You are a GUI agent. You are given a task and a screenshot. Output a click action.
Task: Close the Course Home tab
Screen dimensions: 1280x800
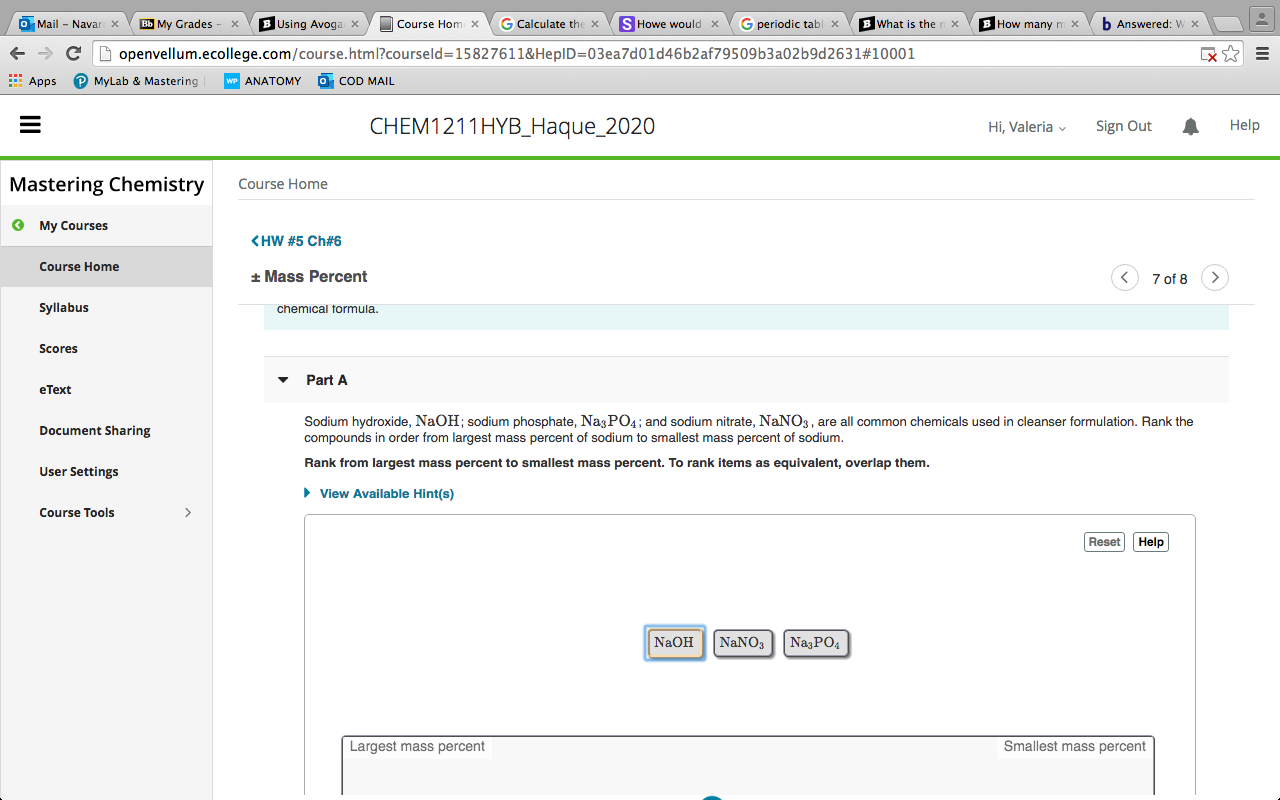474,23
